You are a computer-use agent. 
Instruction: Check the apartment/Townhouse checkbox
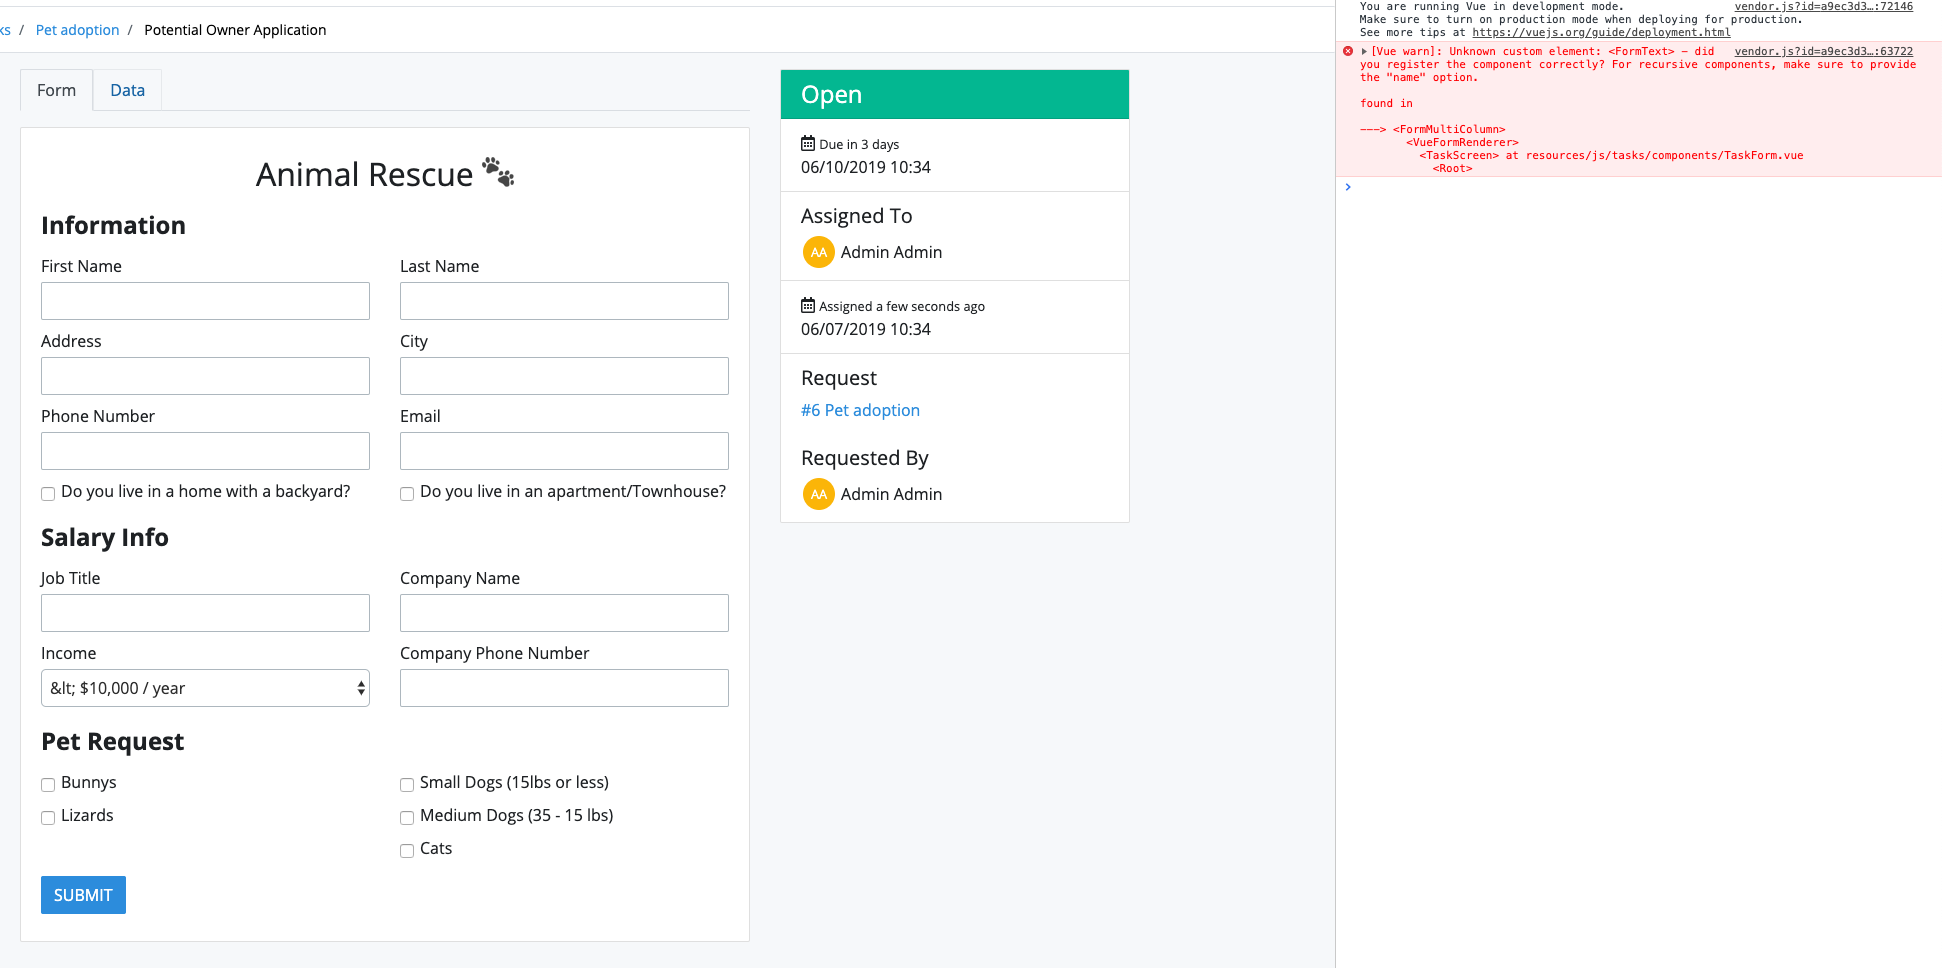pos(406,494)
